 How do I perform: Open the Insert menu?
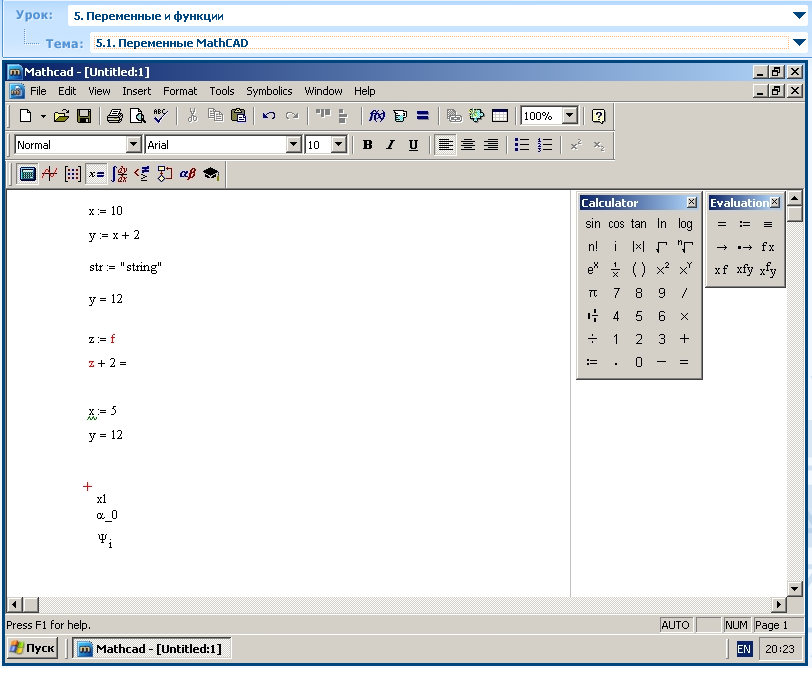coord(136,91)
